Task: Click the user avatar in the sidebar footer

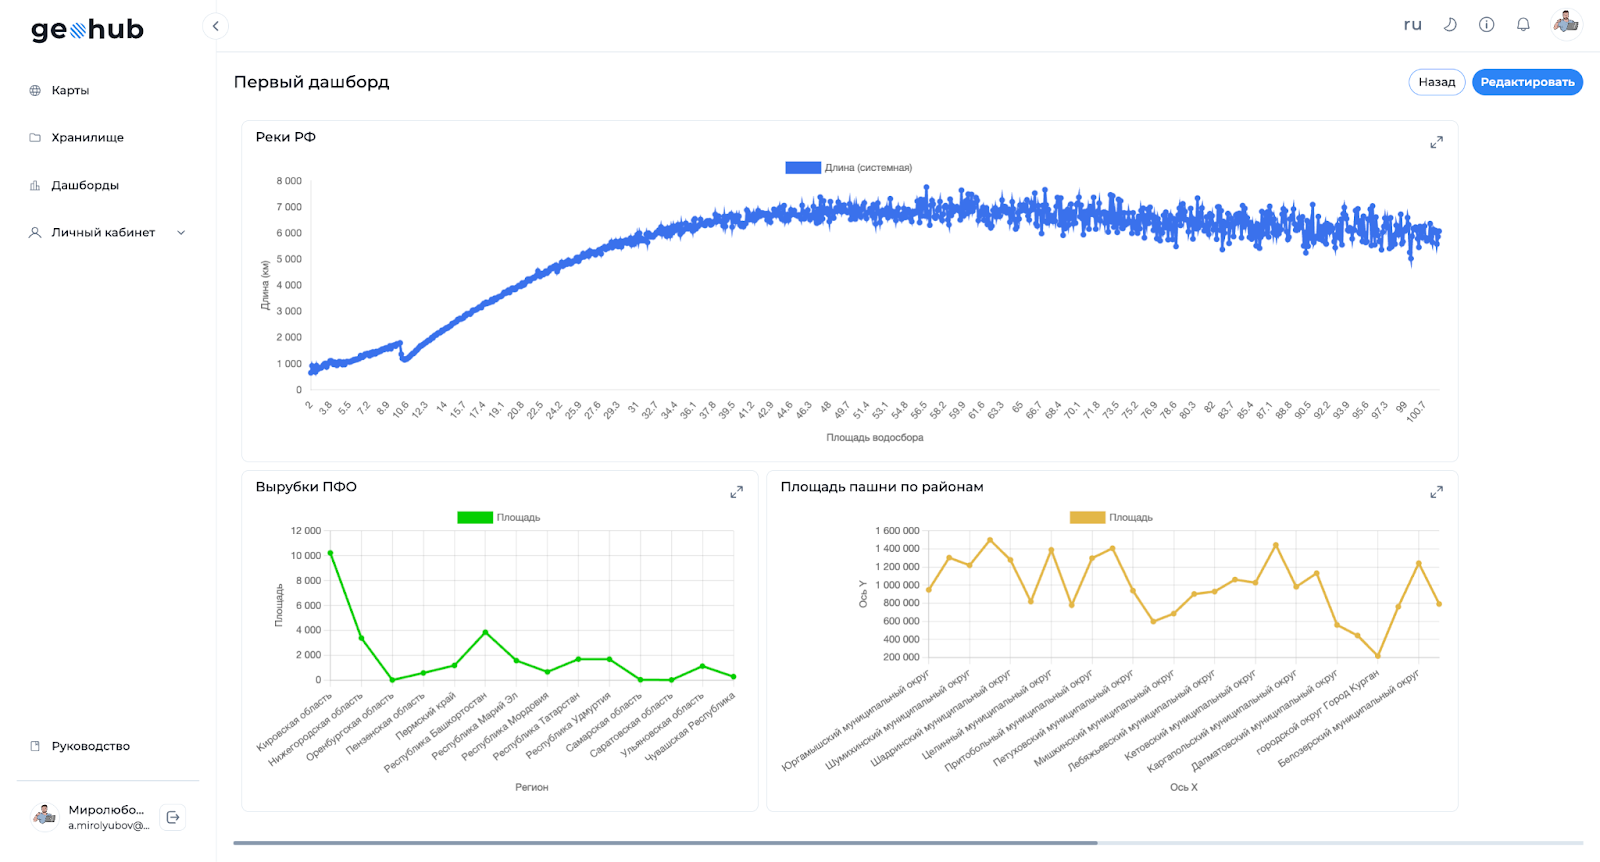Action: (45, 817)
